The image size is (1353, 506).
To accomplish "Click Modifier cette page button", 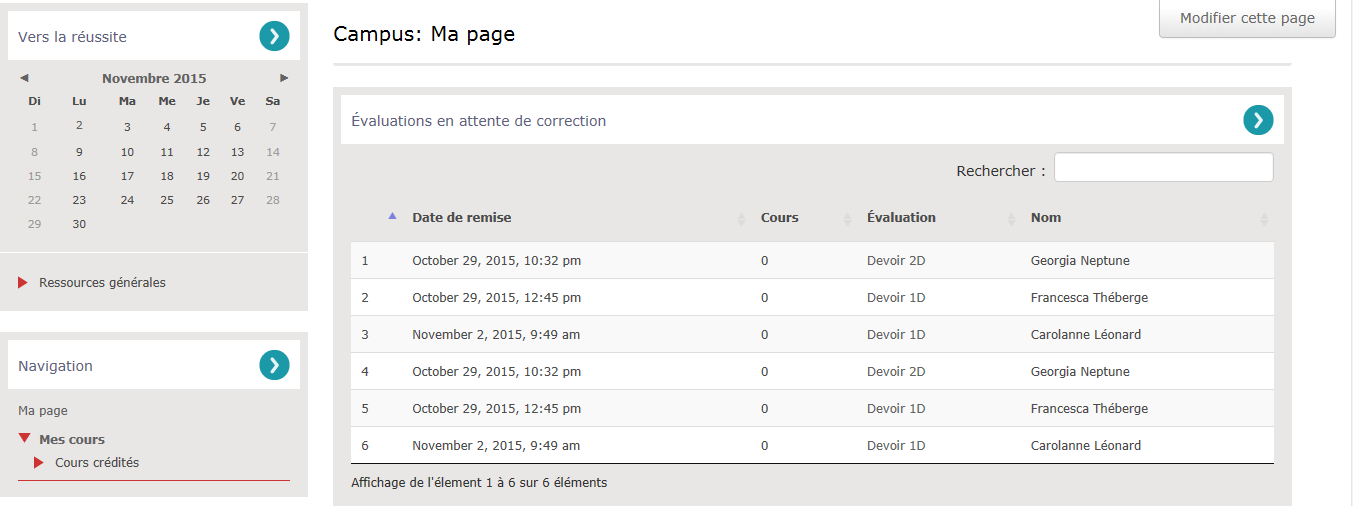I will 1246,19.
